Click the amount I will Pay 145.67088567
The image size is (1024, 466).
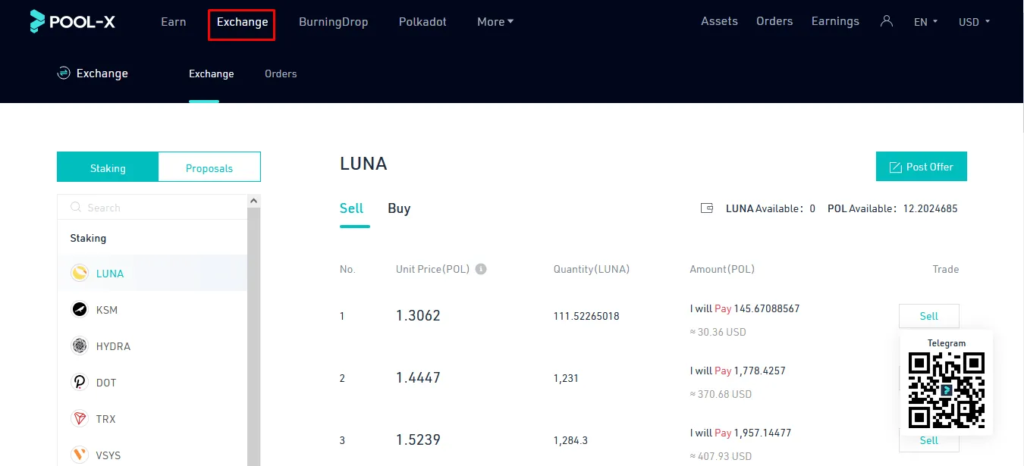[744, 308]
